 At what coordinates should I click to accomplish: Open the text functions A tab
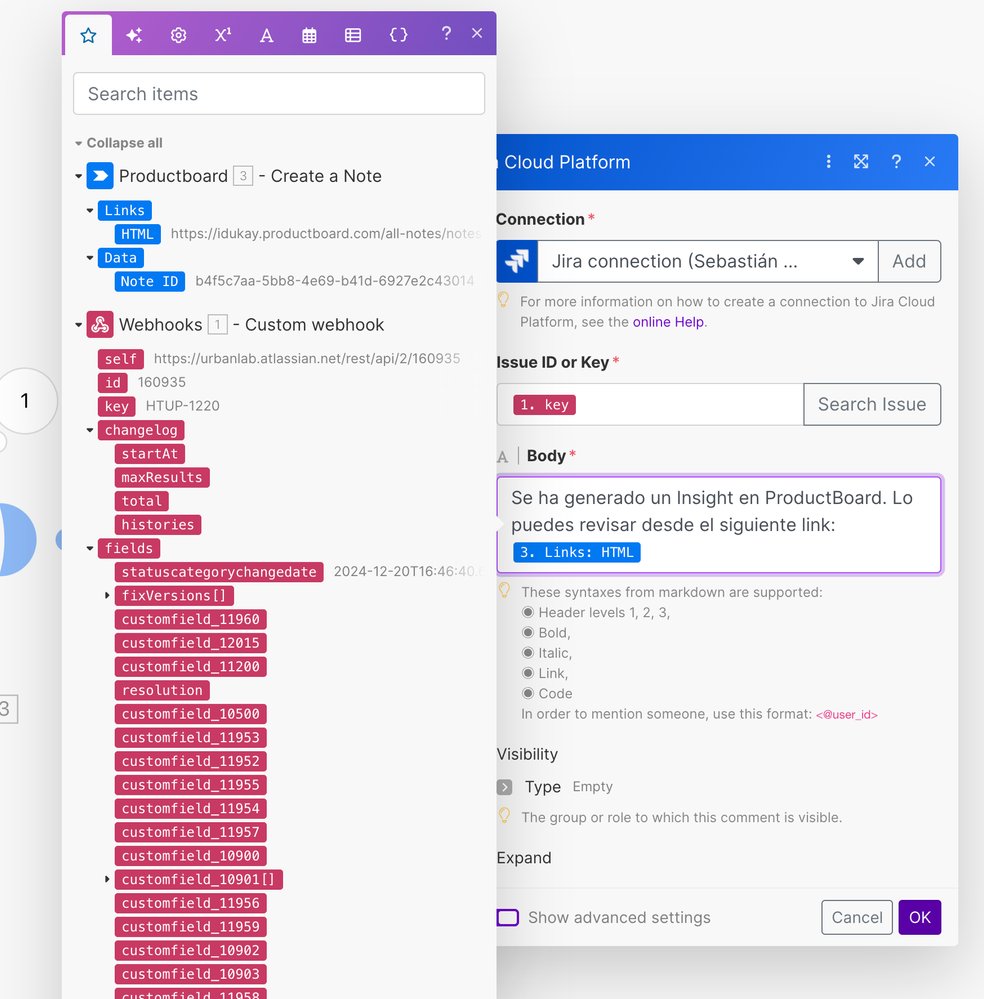266,35
